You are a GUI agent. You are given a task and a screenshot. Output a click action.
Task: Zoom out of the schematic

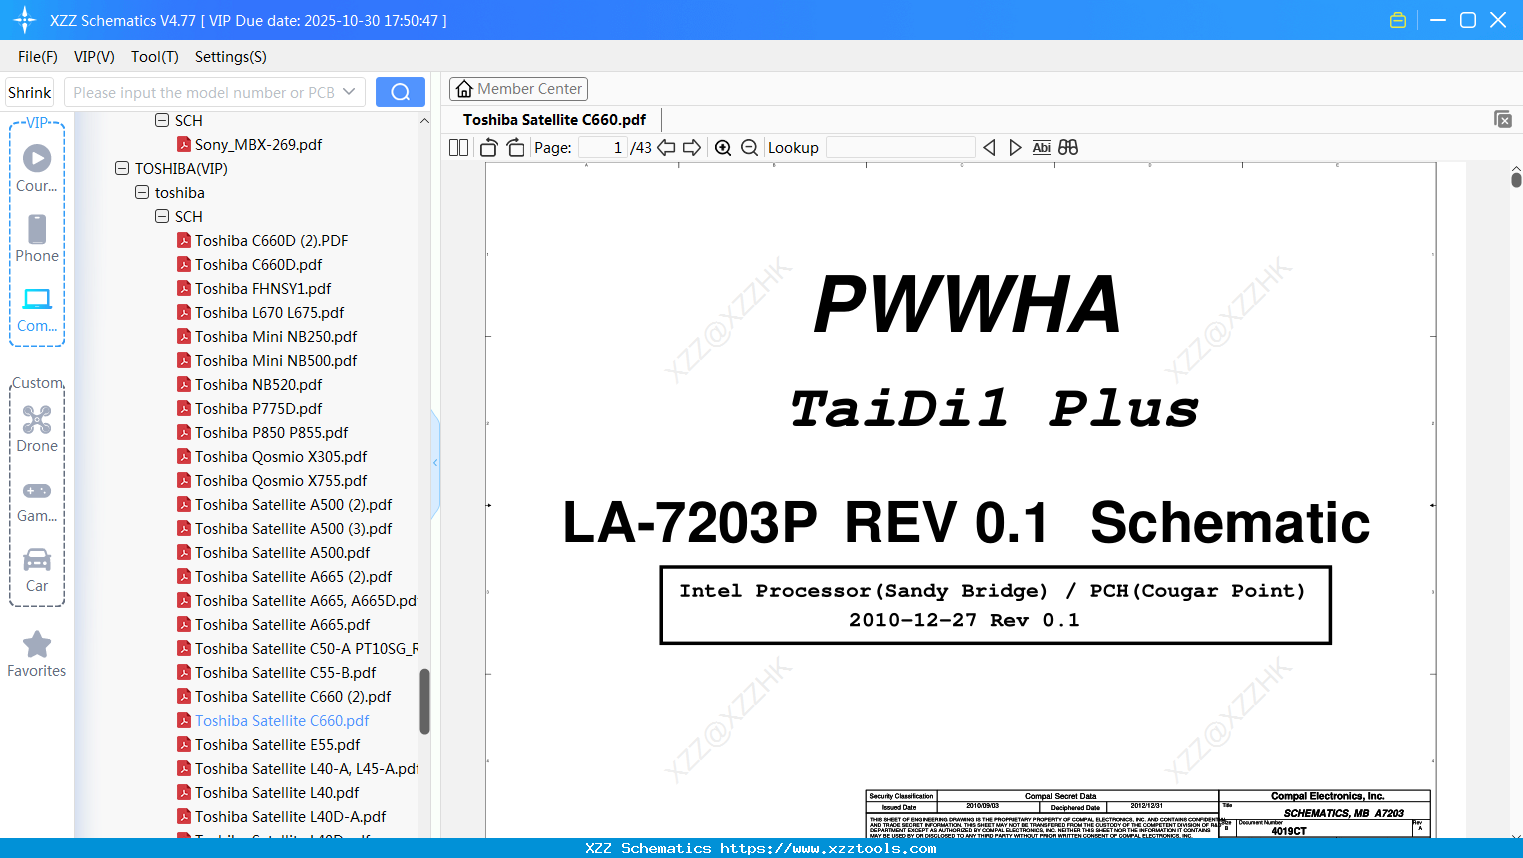coord(749,147)
